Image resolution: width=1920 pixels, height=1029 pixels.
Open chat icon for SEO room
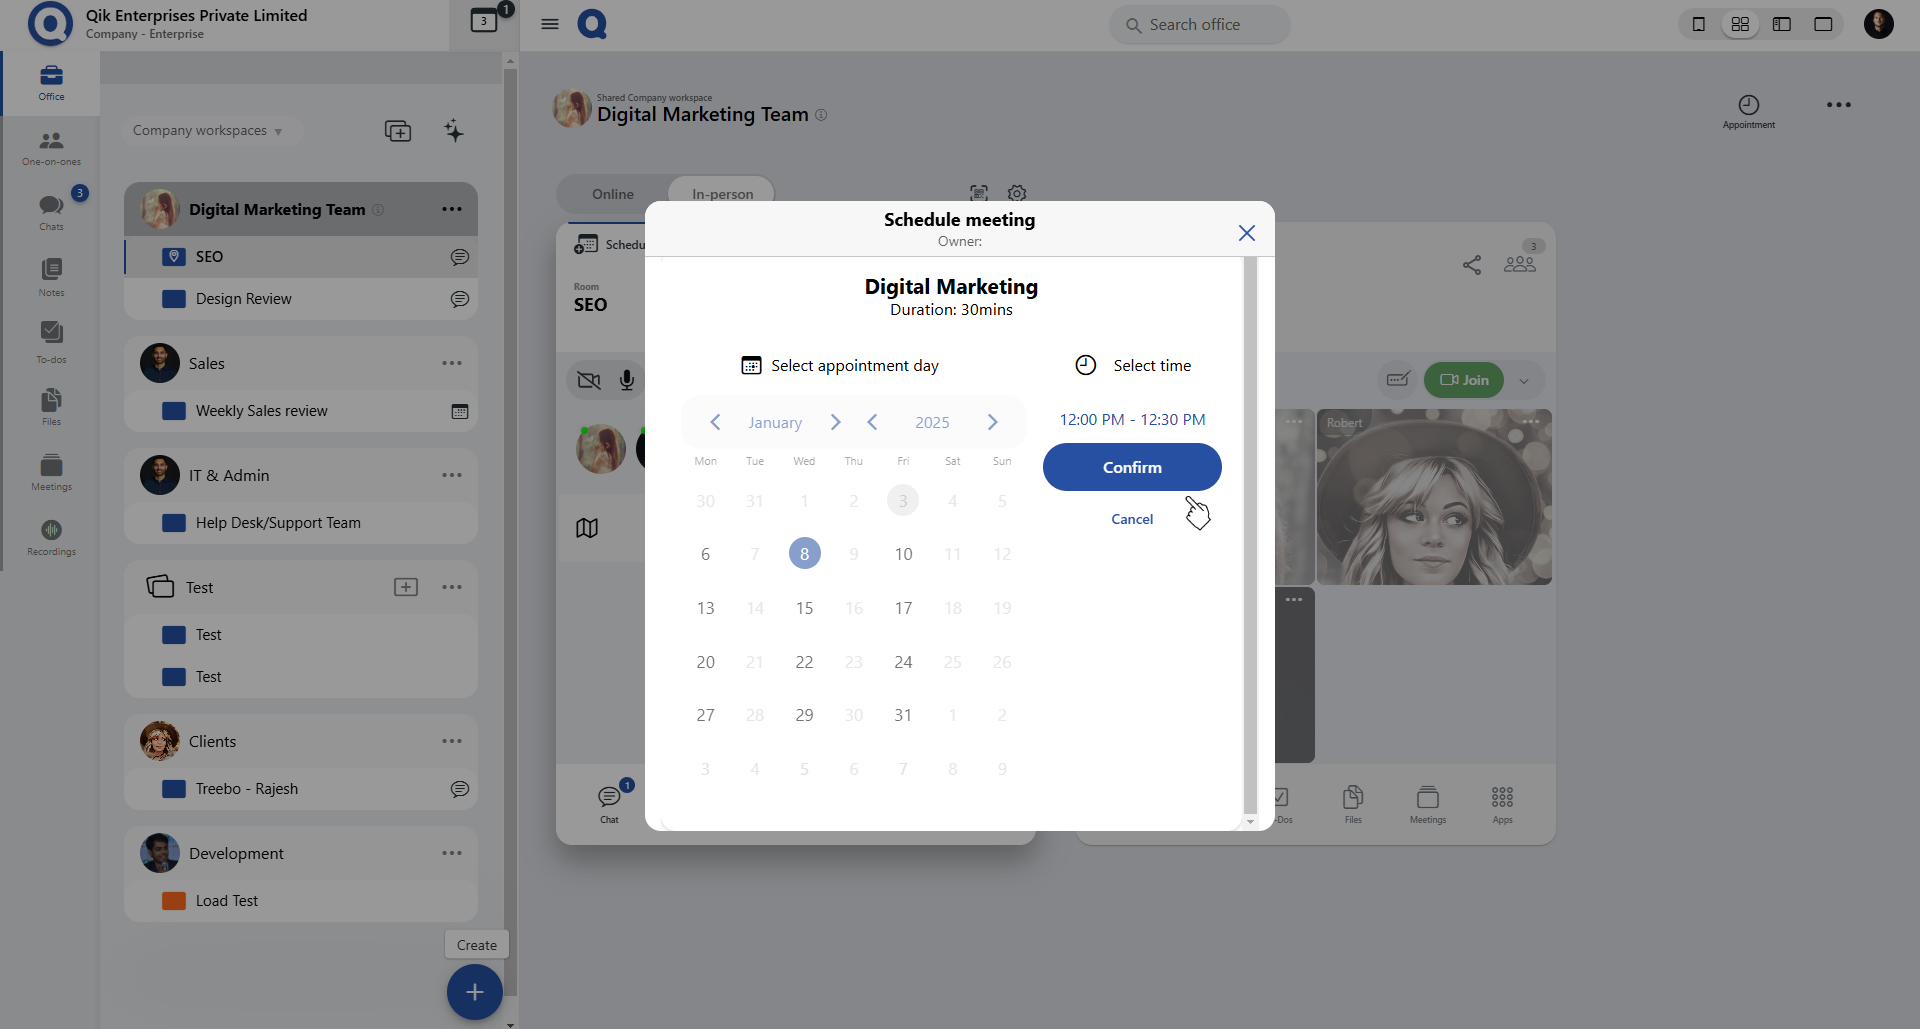pyautogui.click(x=459, y=257)
